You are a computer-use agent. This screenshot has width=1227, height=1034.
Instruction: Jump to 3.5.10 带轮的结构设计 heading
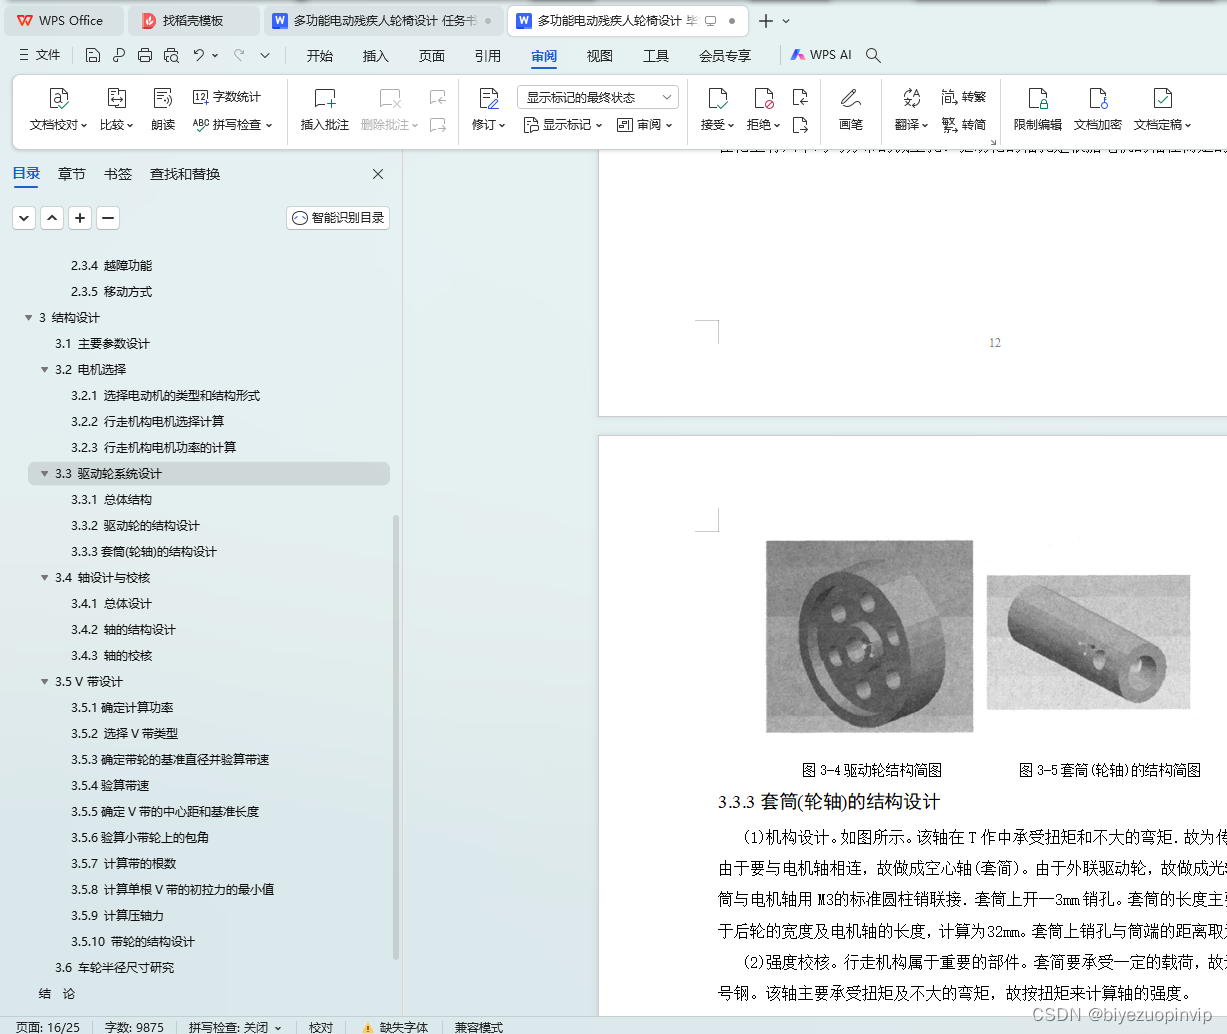pyautogui.click(x=133, y=942)
